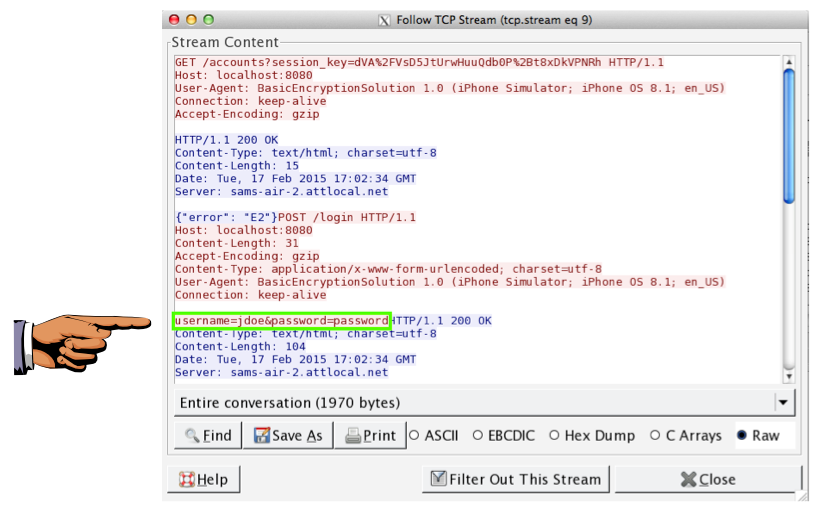
Task: Click the first 'Host: localhost:8080' line
Action: tap(243, 75)
